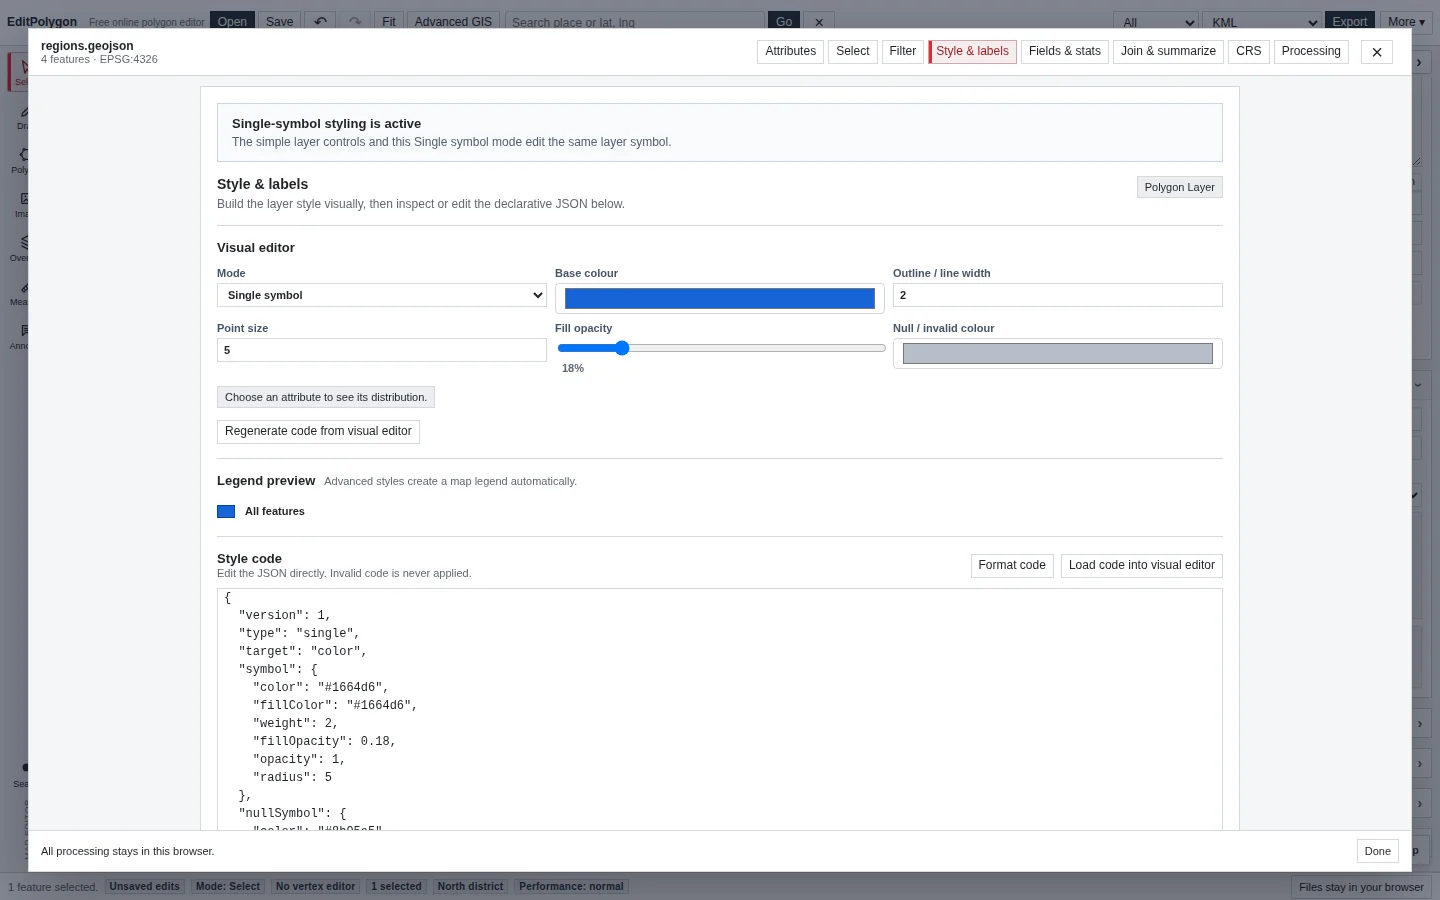This screenshot has width=1440, height=900.
Task: Open the CRS tab
Action: pos(1249,51)
